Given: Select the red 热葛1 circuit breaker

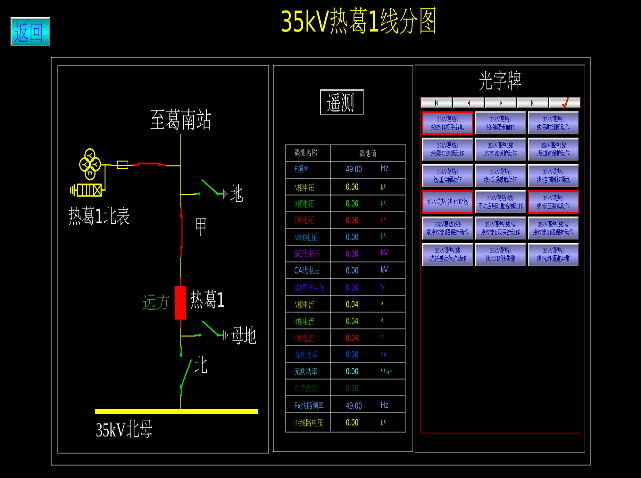Looking at the screenshot, I should click(x=180, y=303).
